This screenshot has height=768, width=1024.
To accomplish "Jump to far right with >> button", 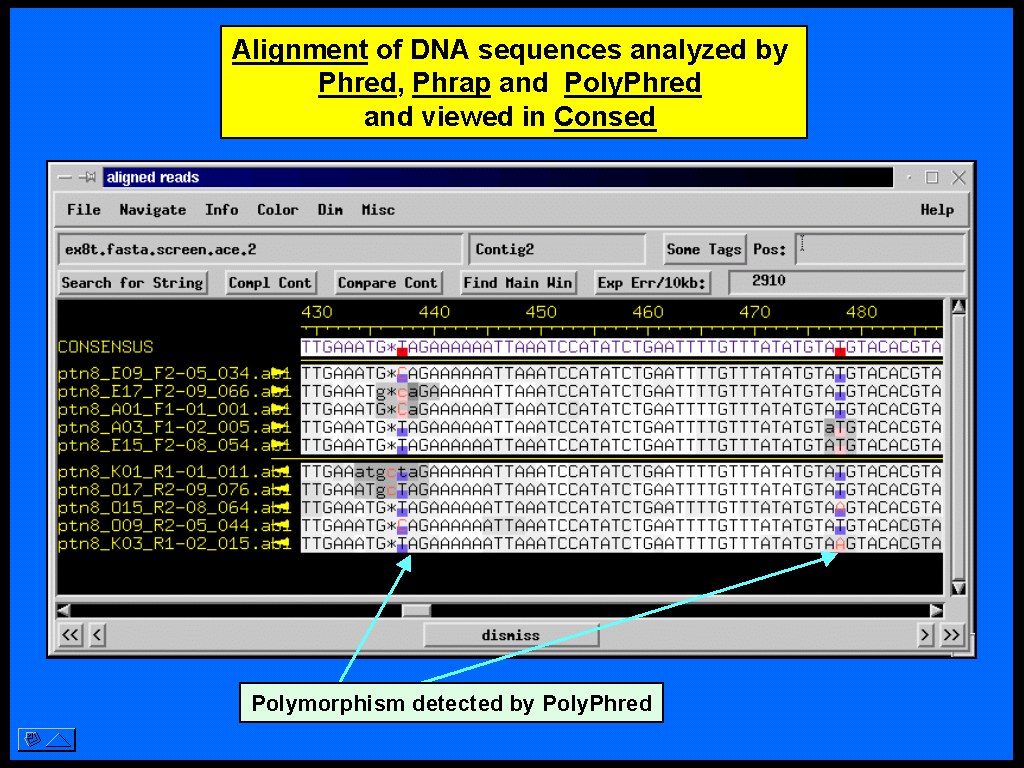I will tap(951, 635).
